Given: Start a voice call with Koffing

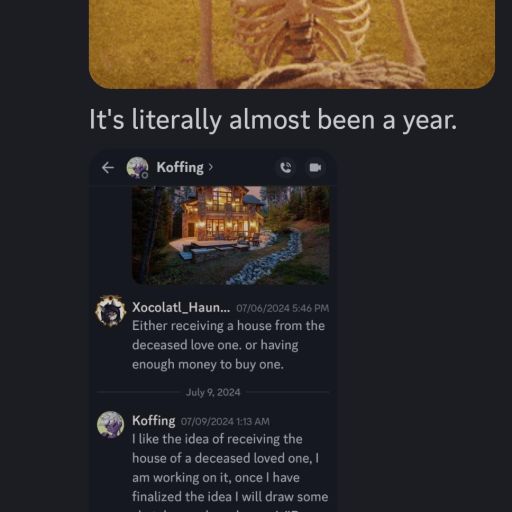Looking at the screenshot, I should (285, 167).
